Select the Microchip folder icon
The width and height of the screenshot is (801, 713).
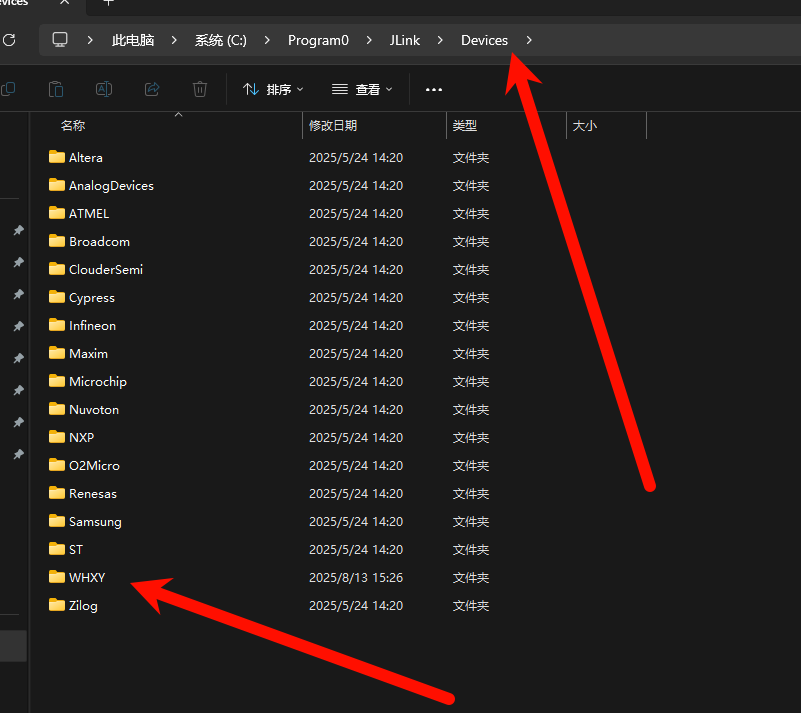[57, 381]
